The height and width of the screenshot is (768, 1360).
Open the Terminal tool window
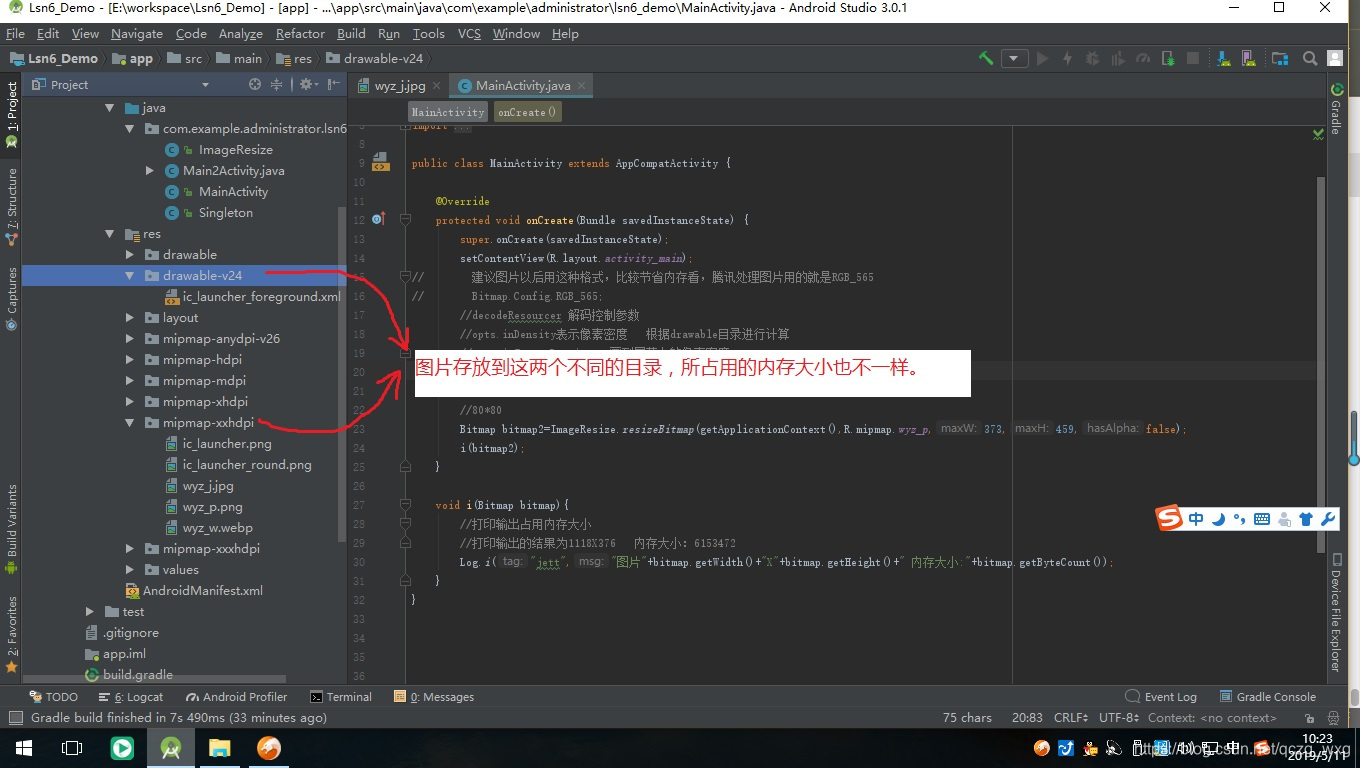pos(341,697)
